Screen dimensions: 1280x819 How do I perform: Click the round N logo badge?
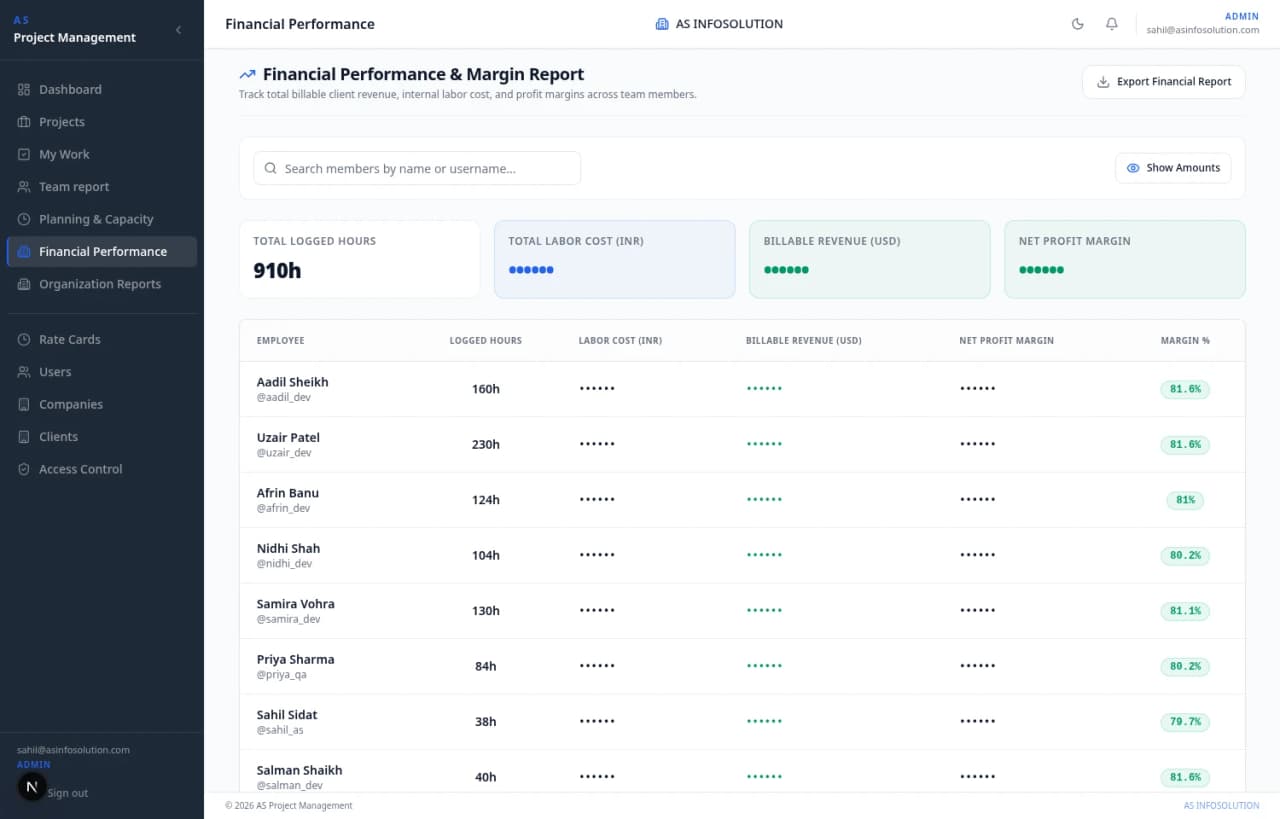[x=32, y=787]
